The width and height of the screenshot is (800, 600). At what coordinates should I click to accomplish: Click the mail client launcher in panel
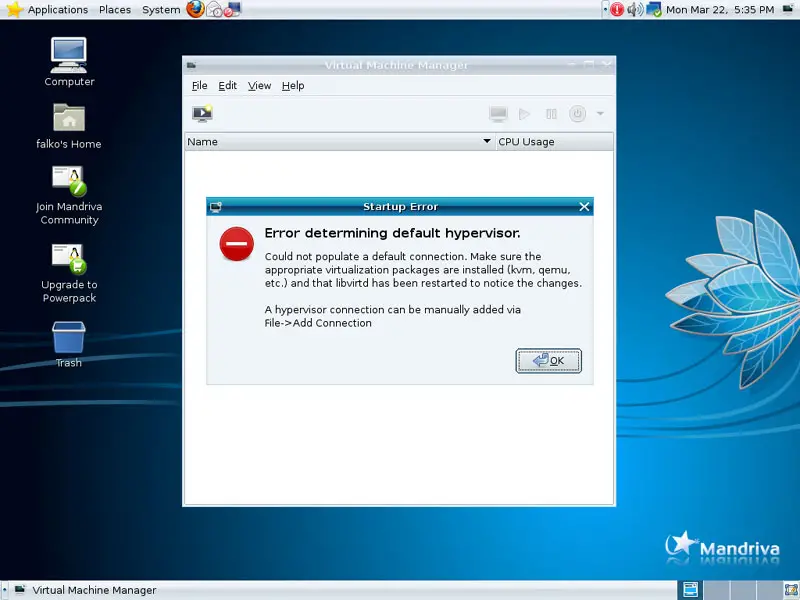click(214, 10)
